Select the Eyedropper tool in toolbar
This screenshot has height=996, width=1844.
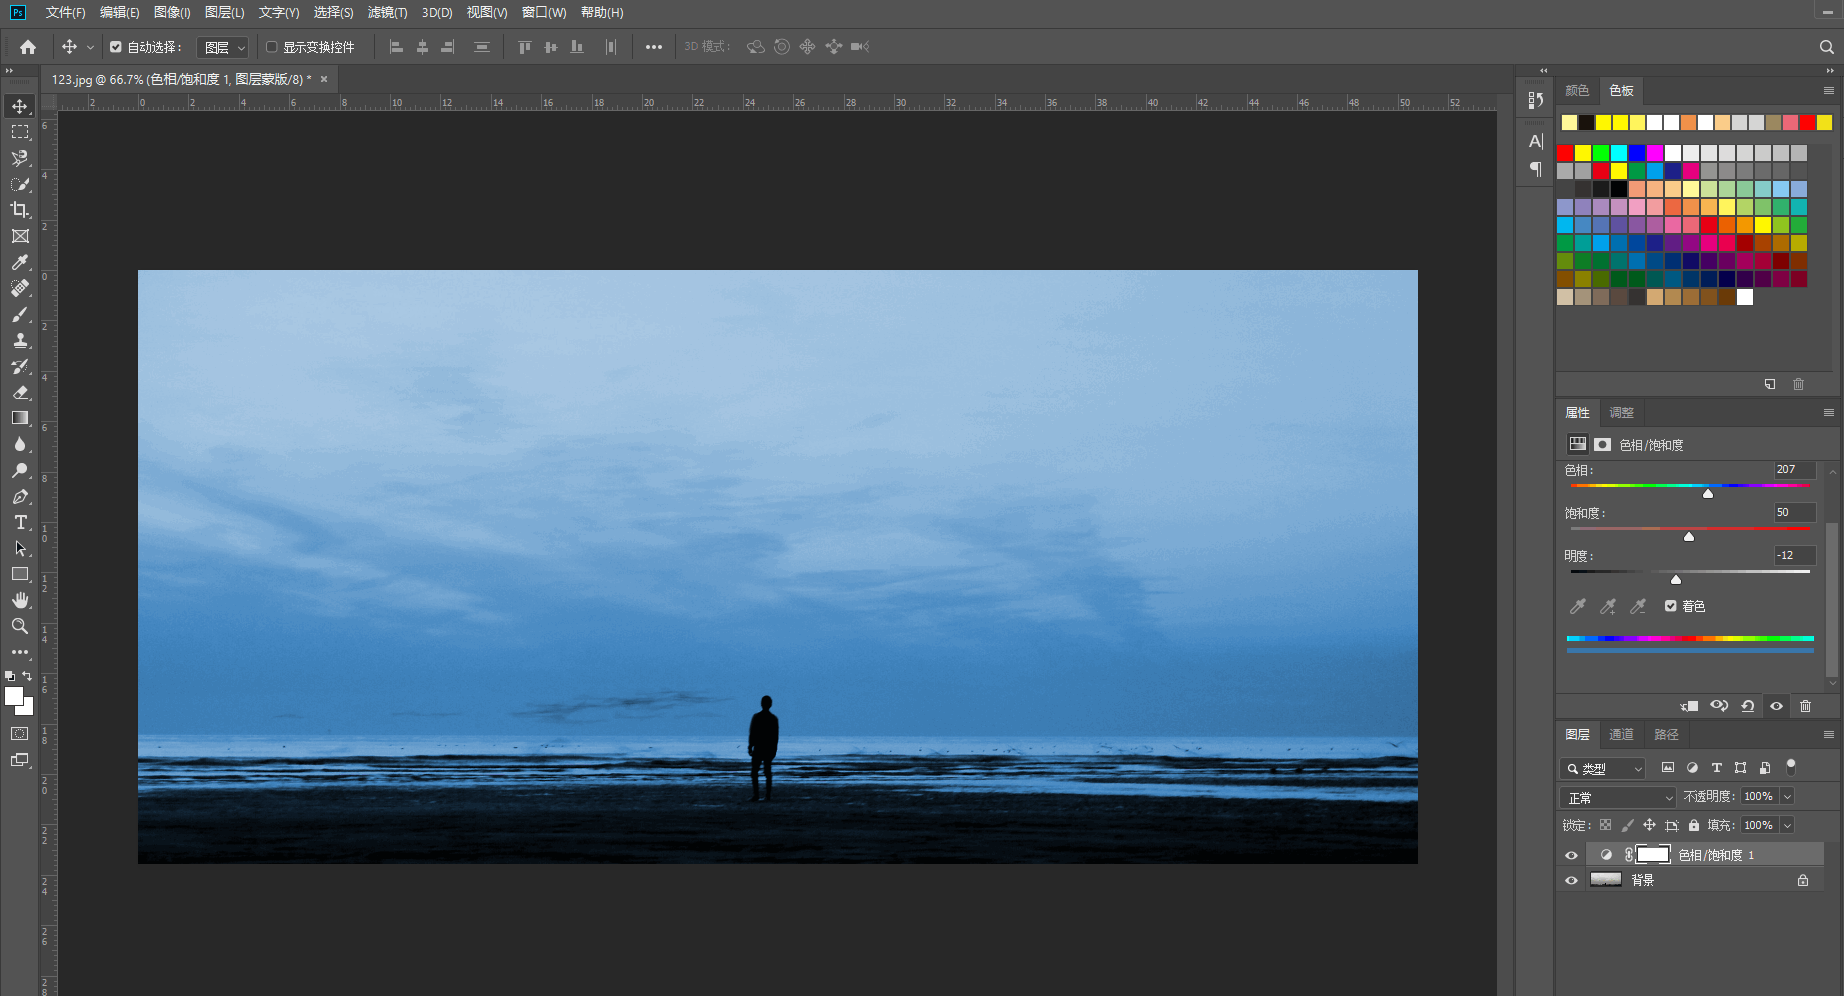(x=20, y=262)
